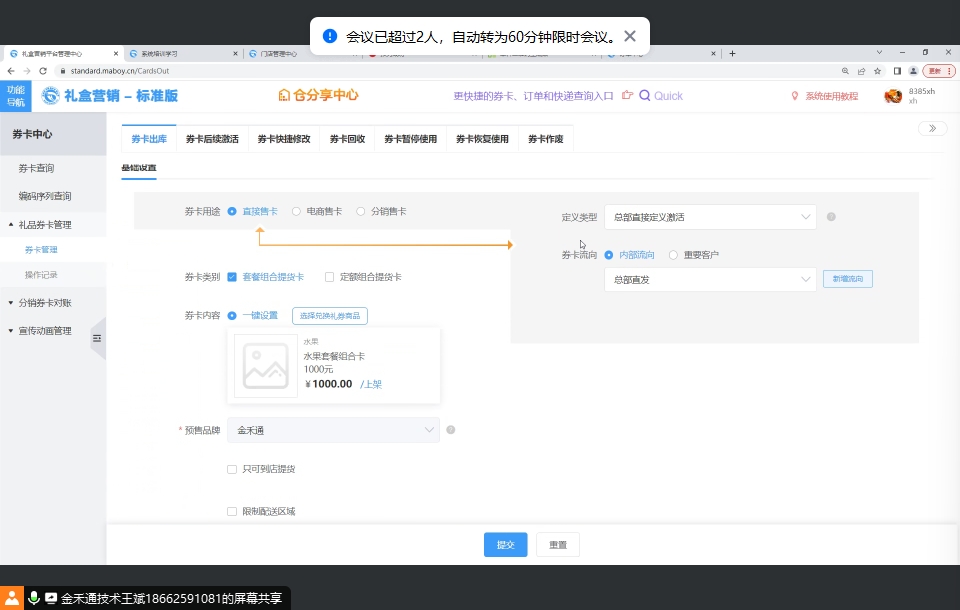Check the 定额组合提货卡 checkbox
The image size is (960, 610).
coord(330,277)
